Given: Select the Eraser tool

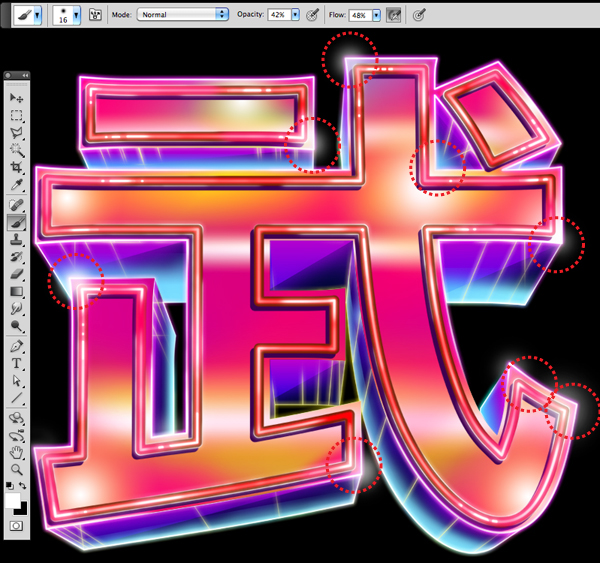Looking at the screenshot, I should point(16,274).
